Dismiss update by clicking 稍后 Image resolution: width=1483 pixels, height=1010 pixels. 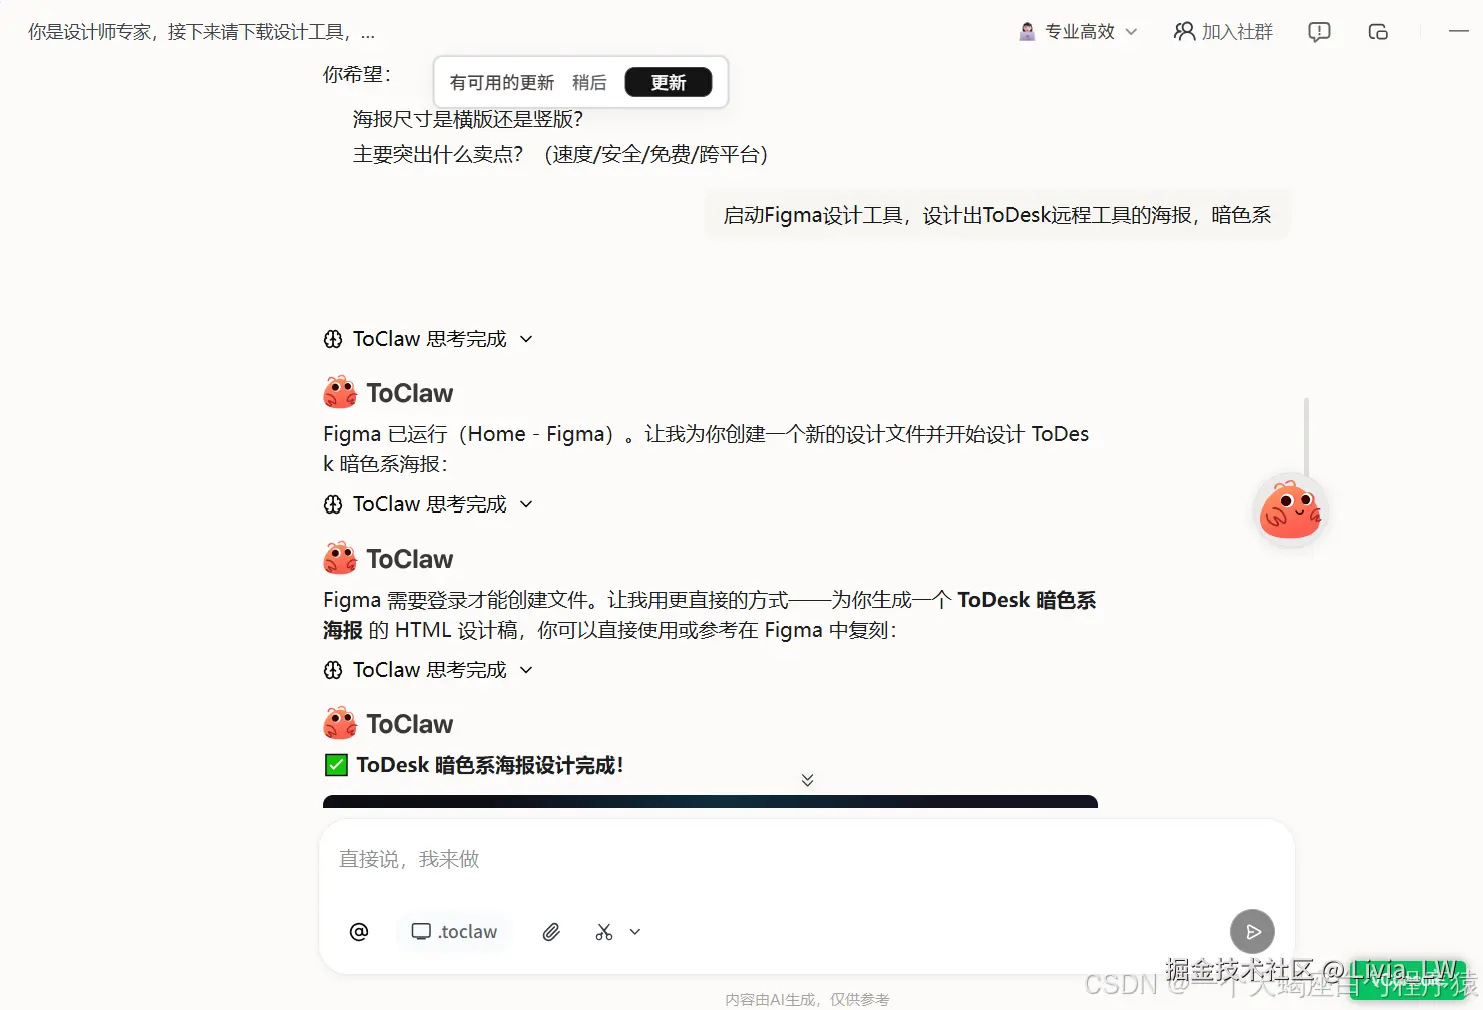point(589,83)
